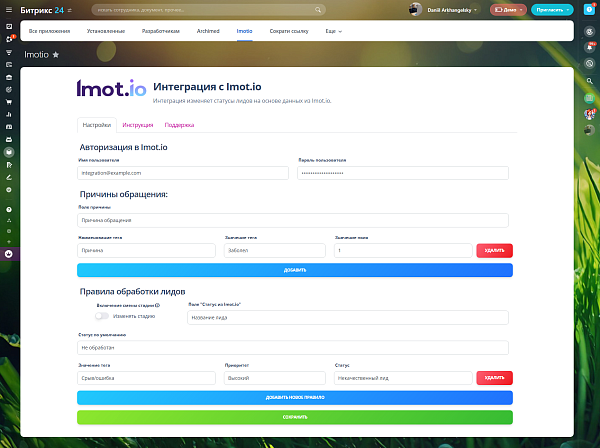The image size is (600, 448).
Task: Click the info icon beside stage change label
Action: pyautogui.click(x=158, y=305)
